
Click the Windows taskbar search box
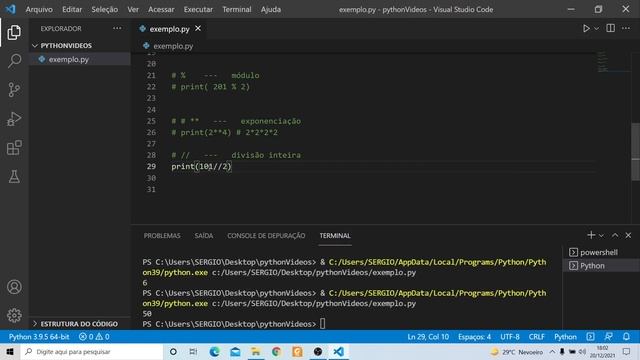coord(92,351)
